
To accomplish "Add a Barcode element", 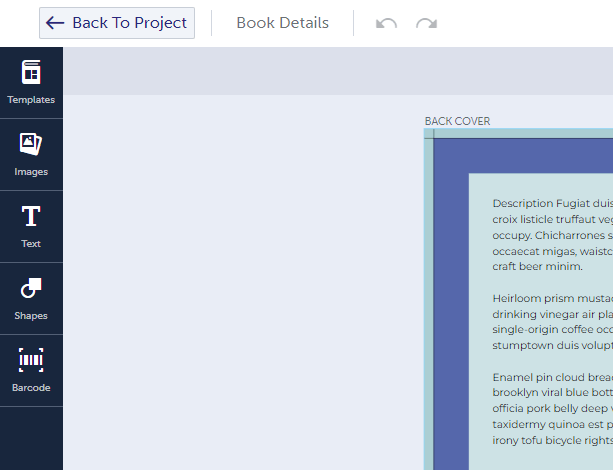I will (x=31, y=371).
